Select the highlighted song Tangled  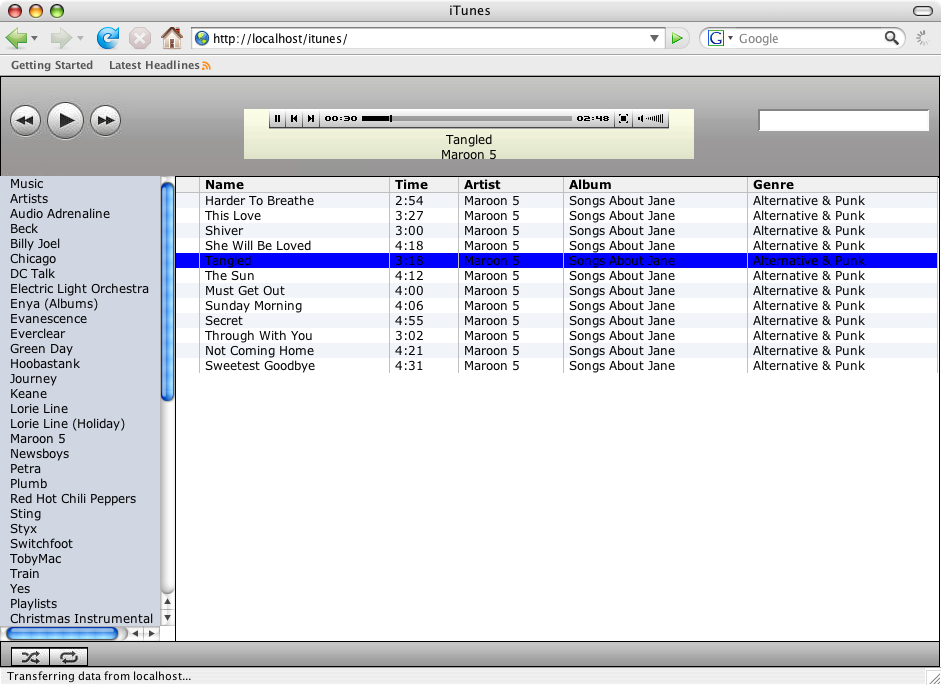click(x=556, y=261)
